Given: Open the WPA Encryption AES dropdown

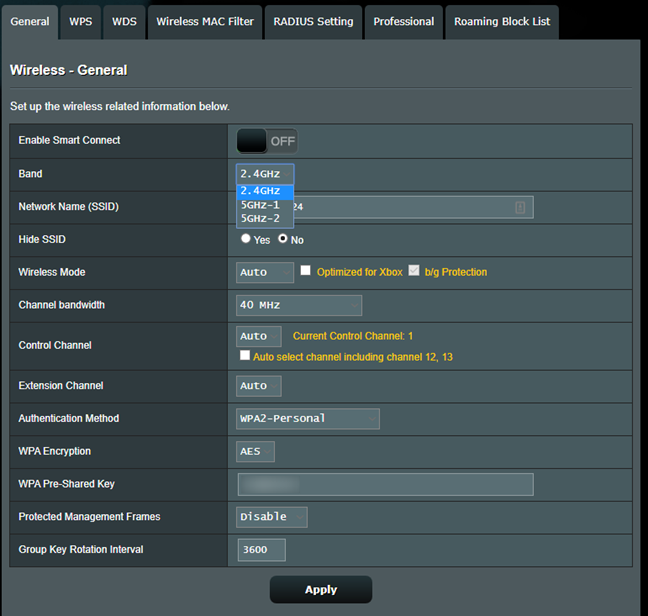Looking at the screenshot, I should pos(255,452).
